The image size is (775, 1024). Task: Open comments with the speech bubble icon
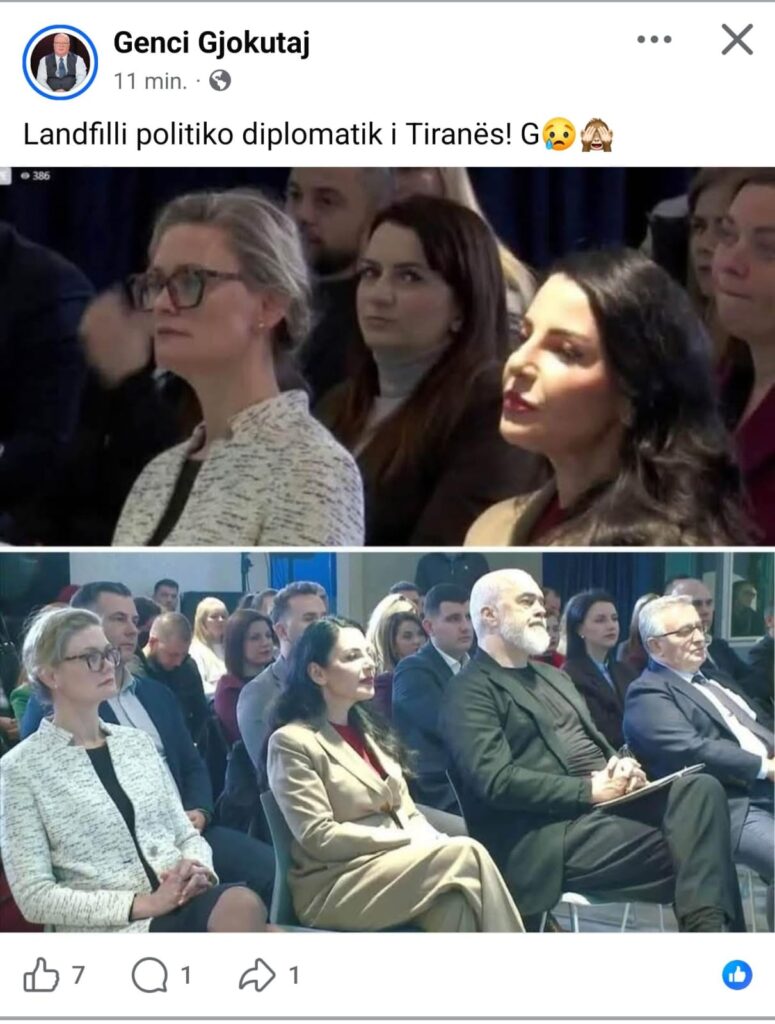[x=149, y=976]
